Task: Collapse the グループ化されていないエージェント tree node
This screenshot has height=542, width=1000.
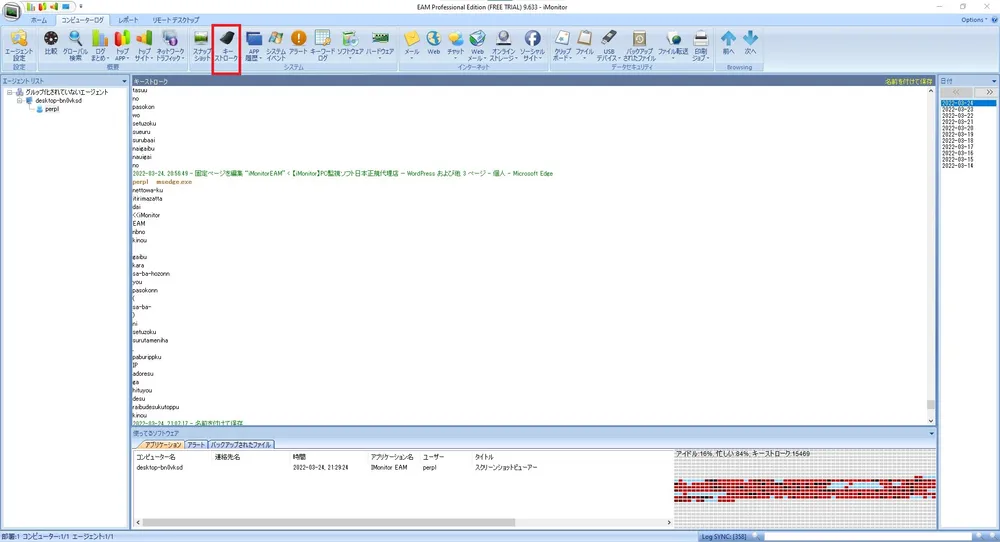Action: (x=10, y=92)
